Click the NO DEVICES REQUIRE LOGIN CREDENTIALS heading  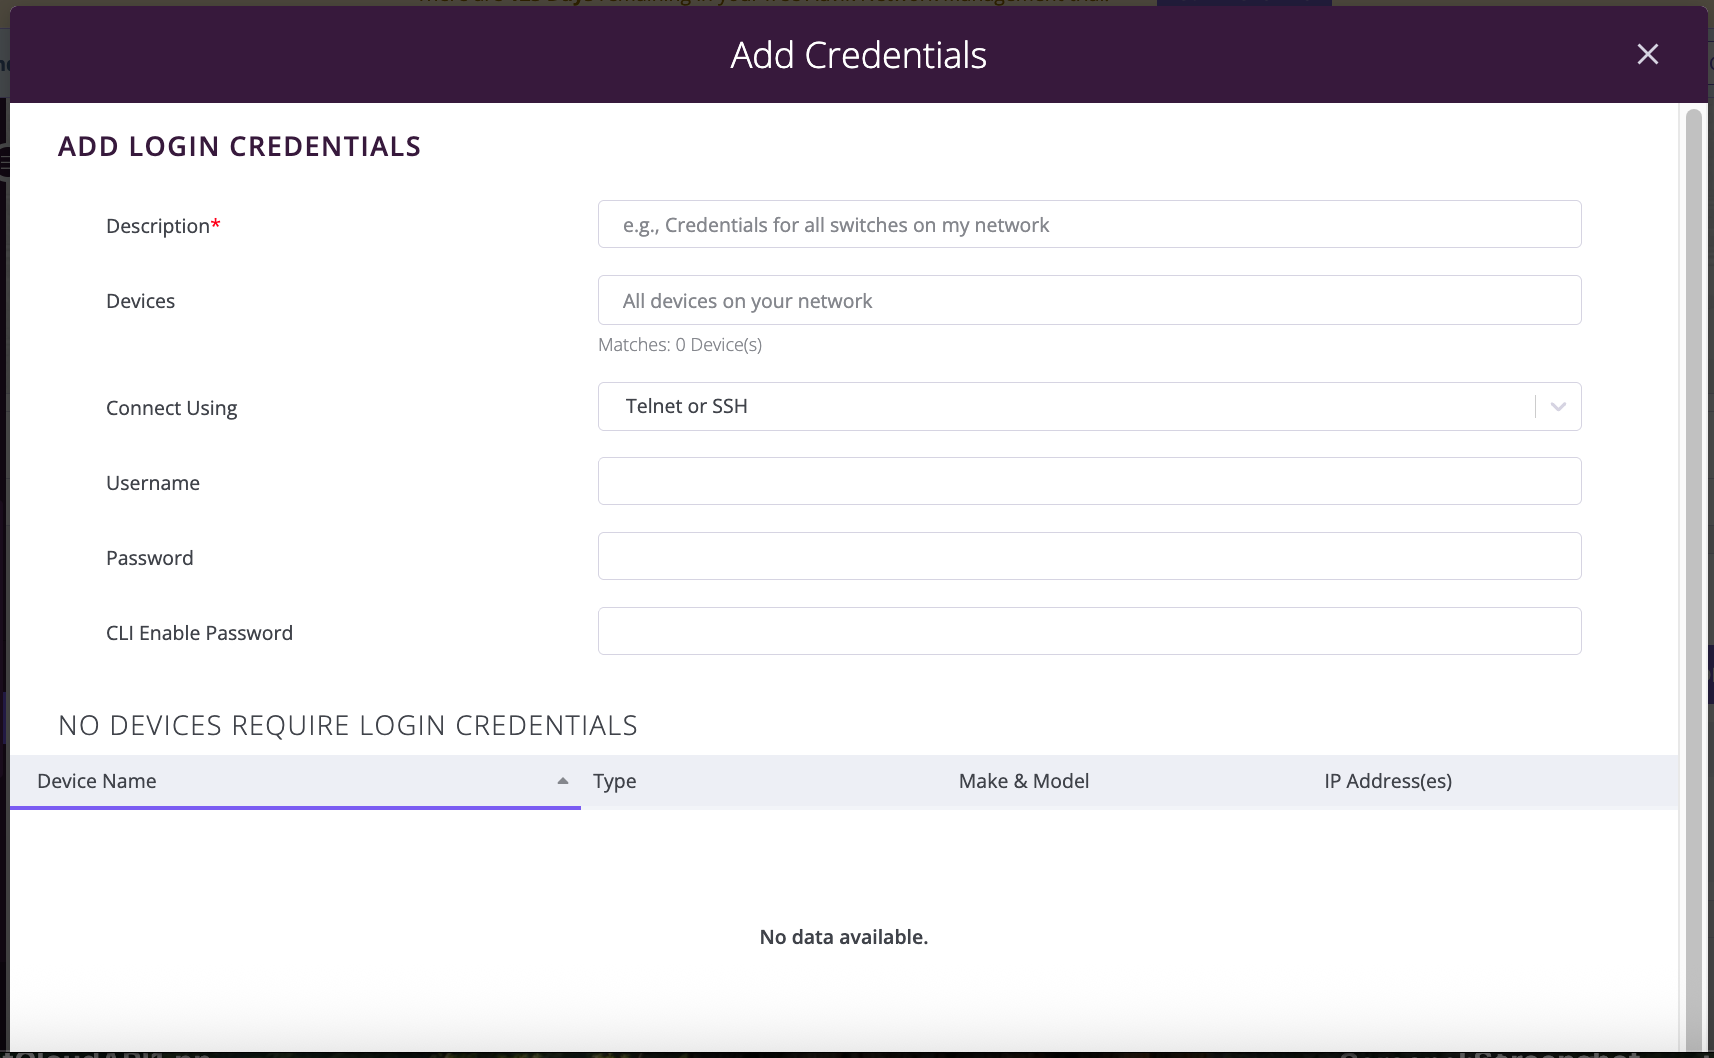tap(348, 725)
